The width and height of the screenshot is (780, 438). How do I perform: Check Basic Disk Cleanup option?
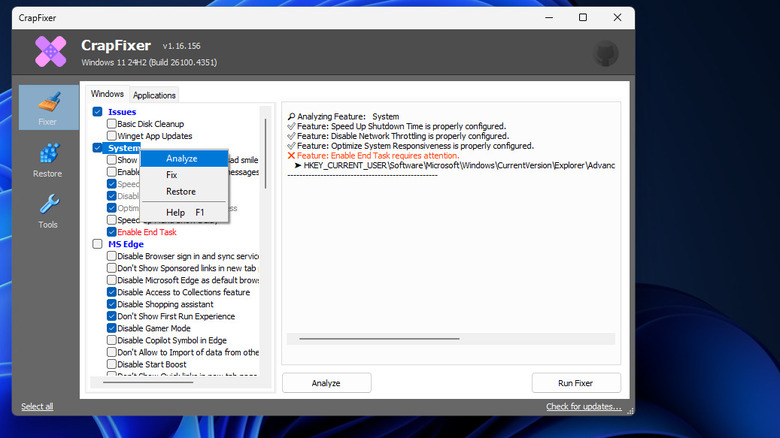coord(112,123)
